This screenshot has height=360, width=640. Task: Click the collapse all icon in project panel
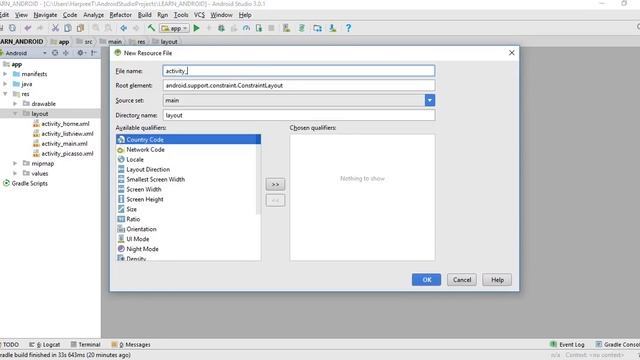click(66, 53)
